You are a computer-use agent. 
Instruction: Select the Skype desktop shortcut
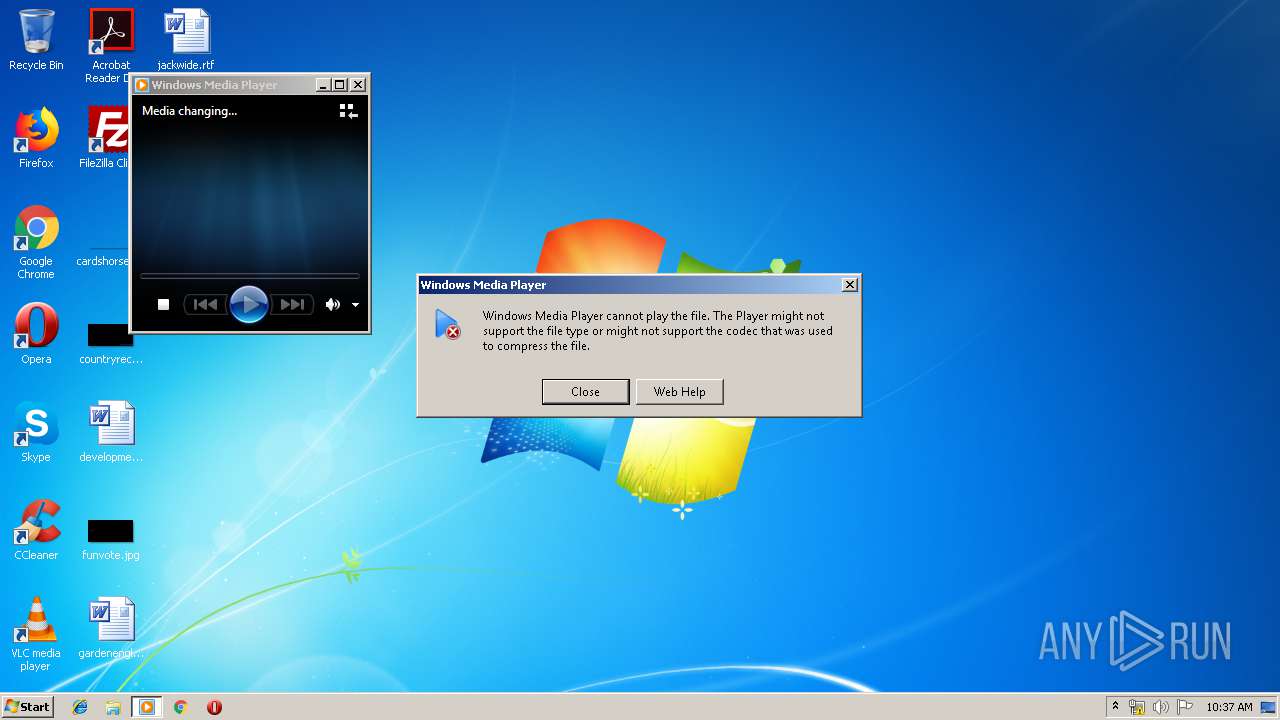click(36, 432)
